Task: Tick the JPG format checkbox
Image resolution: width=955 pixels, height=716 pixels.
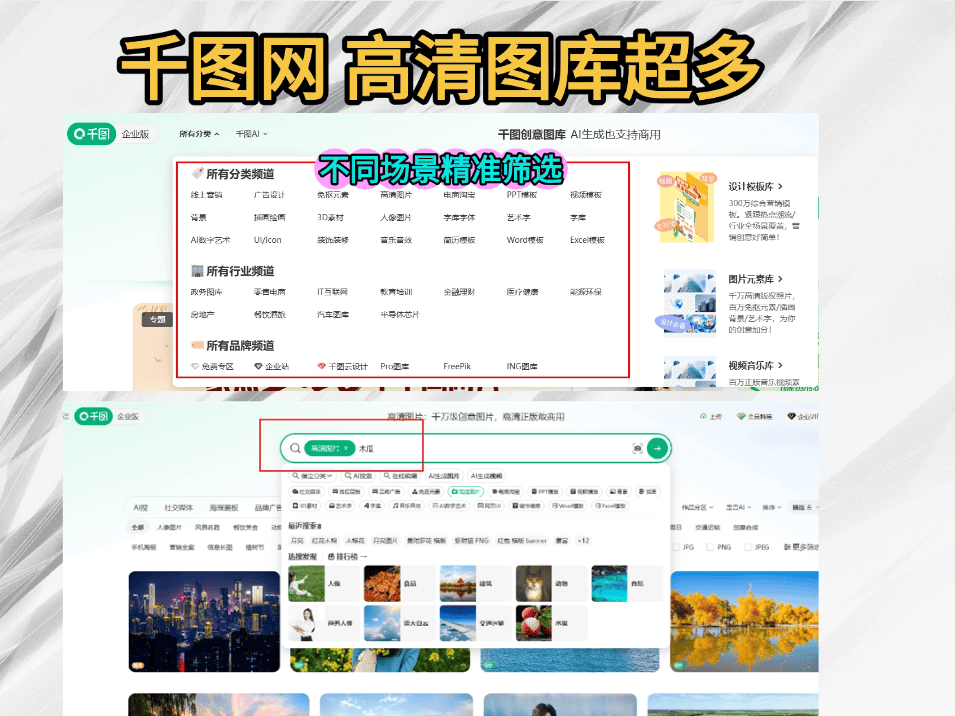Action: click(675, 547)
